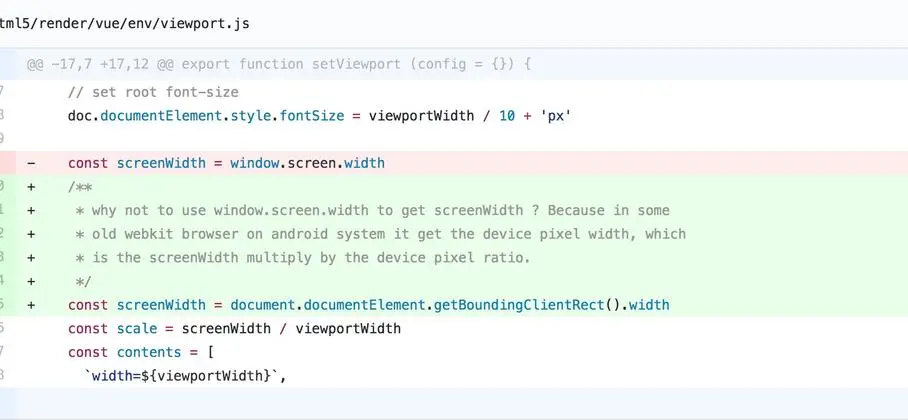Click the line number beside "const contents" line
The width and height of the screenshot is (908, 420).
click(x=3, y=352)
